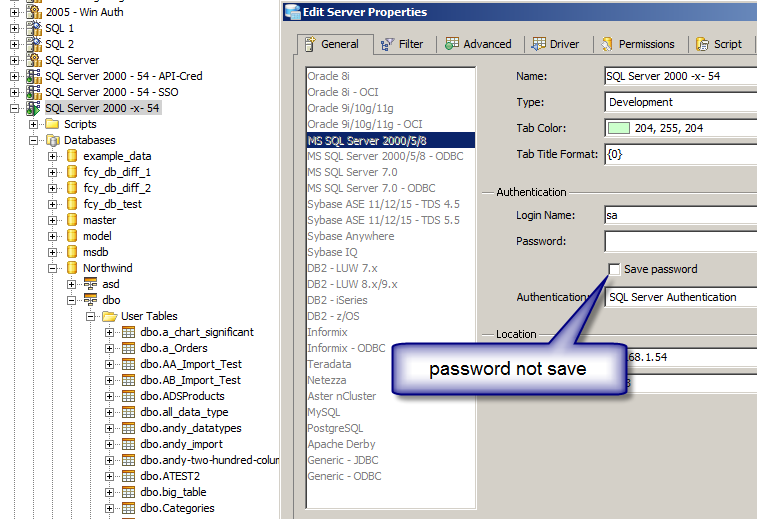Click the dbo.Categories table icon

128,508
